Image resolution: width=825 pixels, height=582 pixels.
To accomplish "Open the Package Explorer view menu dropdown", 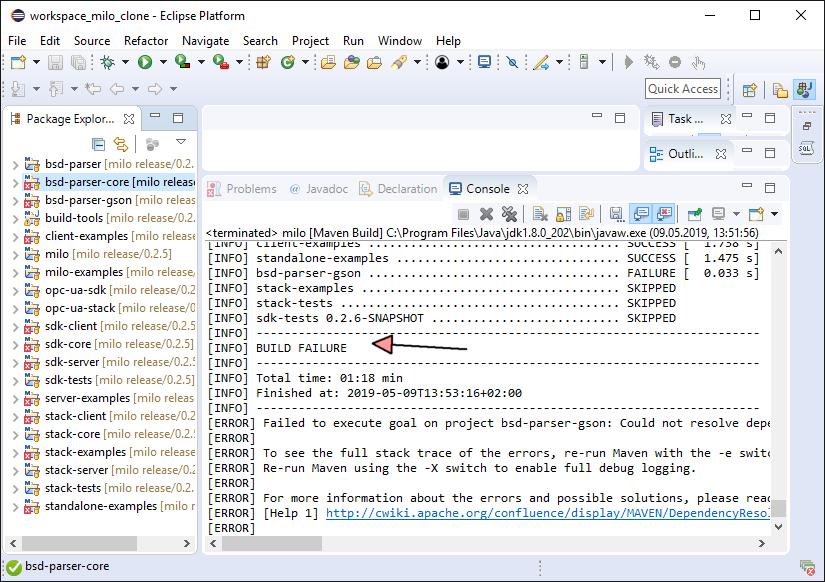I will pyautogui.click(x=181, y=143).
